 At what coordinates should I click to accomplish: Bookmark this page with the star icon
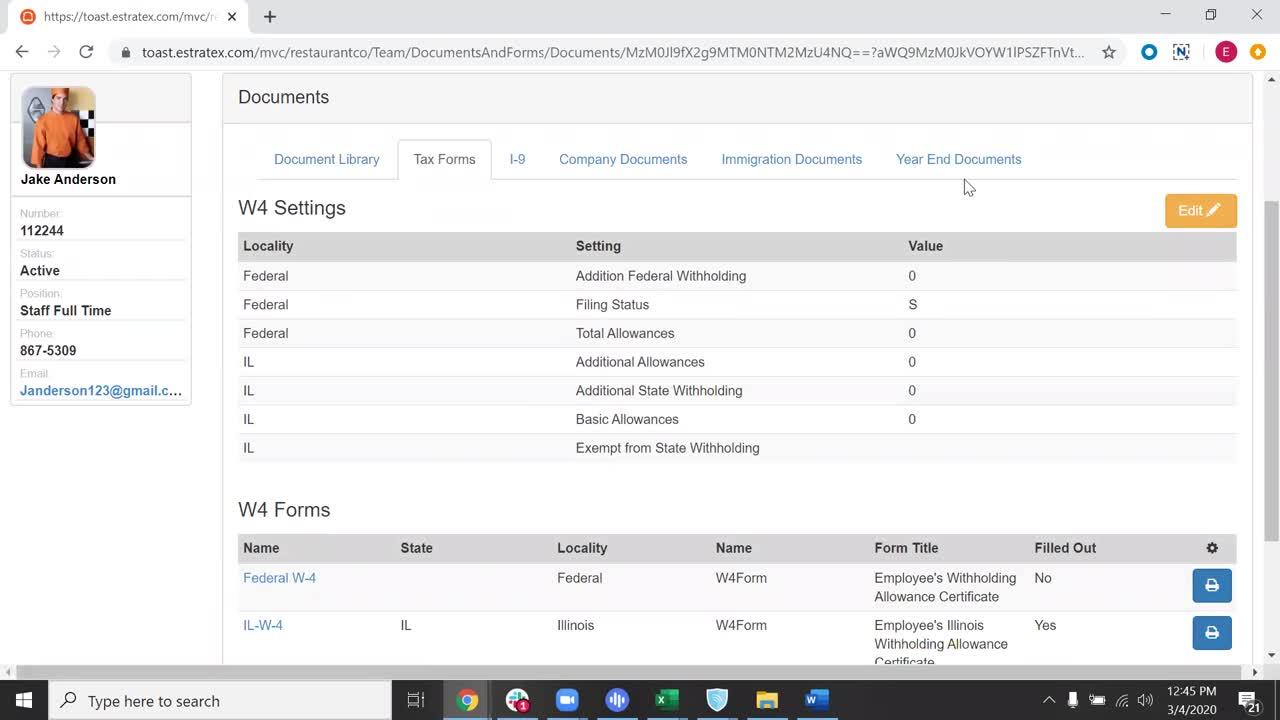coord(1108,52)
